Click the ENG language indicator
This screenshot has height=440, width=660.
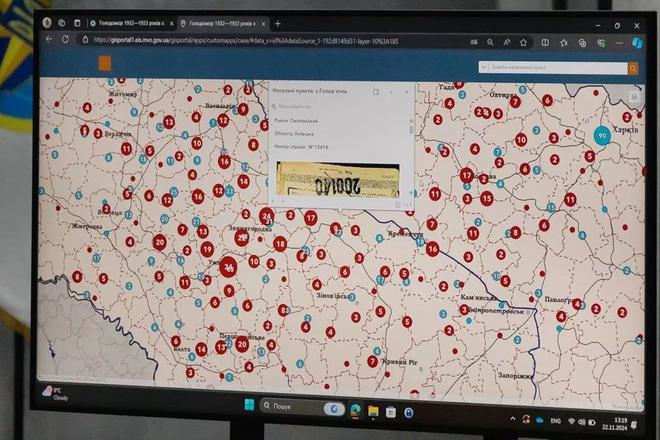[555, 421]
